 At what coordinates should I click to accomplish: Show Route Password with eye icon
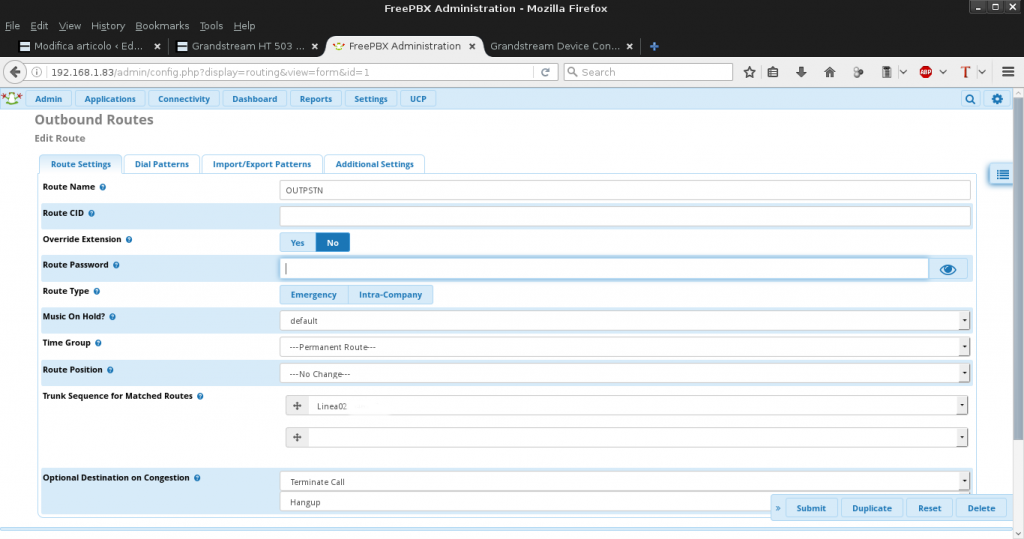(948, 269)
